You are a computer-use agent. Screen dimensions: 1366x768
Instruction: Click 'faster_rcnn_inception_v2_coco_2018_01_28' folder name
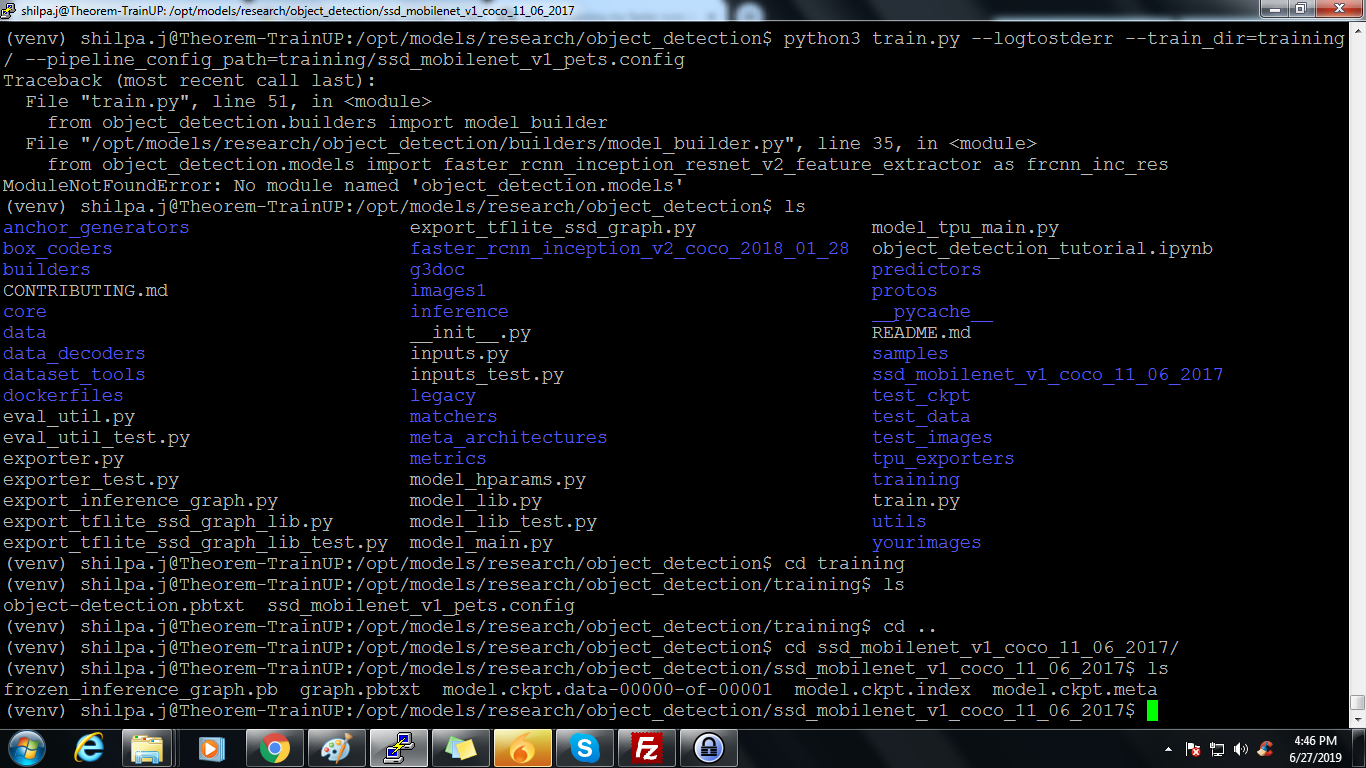click(630, 249)
